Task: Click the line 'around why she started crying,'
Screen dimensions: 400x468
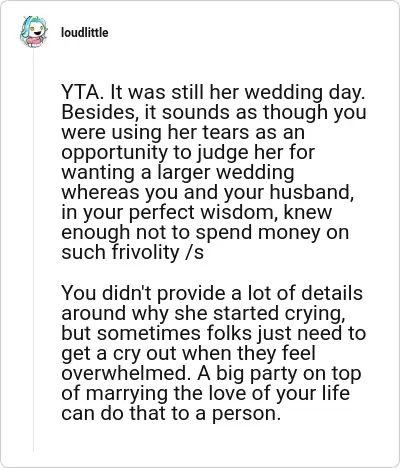Action: 203,313
